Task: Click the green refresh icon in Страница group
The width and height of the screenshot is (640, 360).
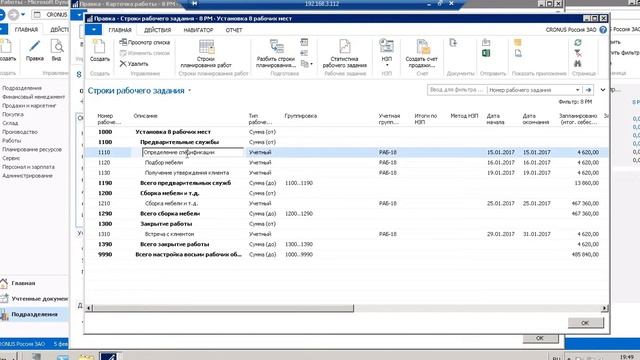Action: click(578, 42)
